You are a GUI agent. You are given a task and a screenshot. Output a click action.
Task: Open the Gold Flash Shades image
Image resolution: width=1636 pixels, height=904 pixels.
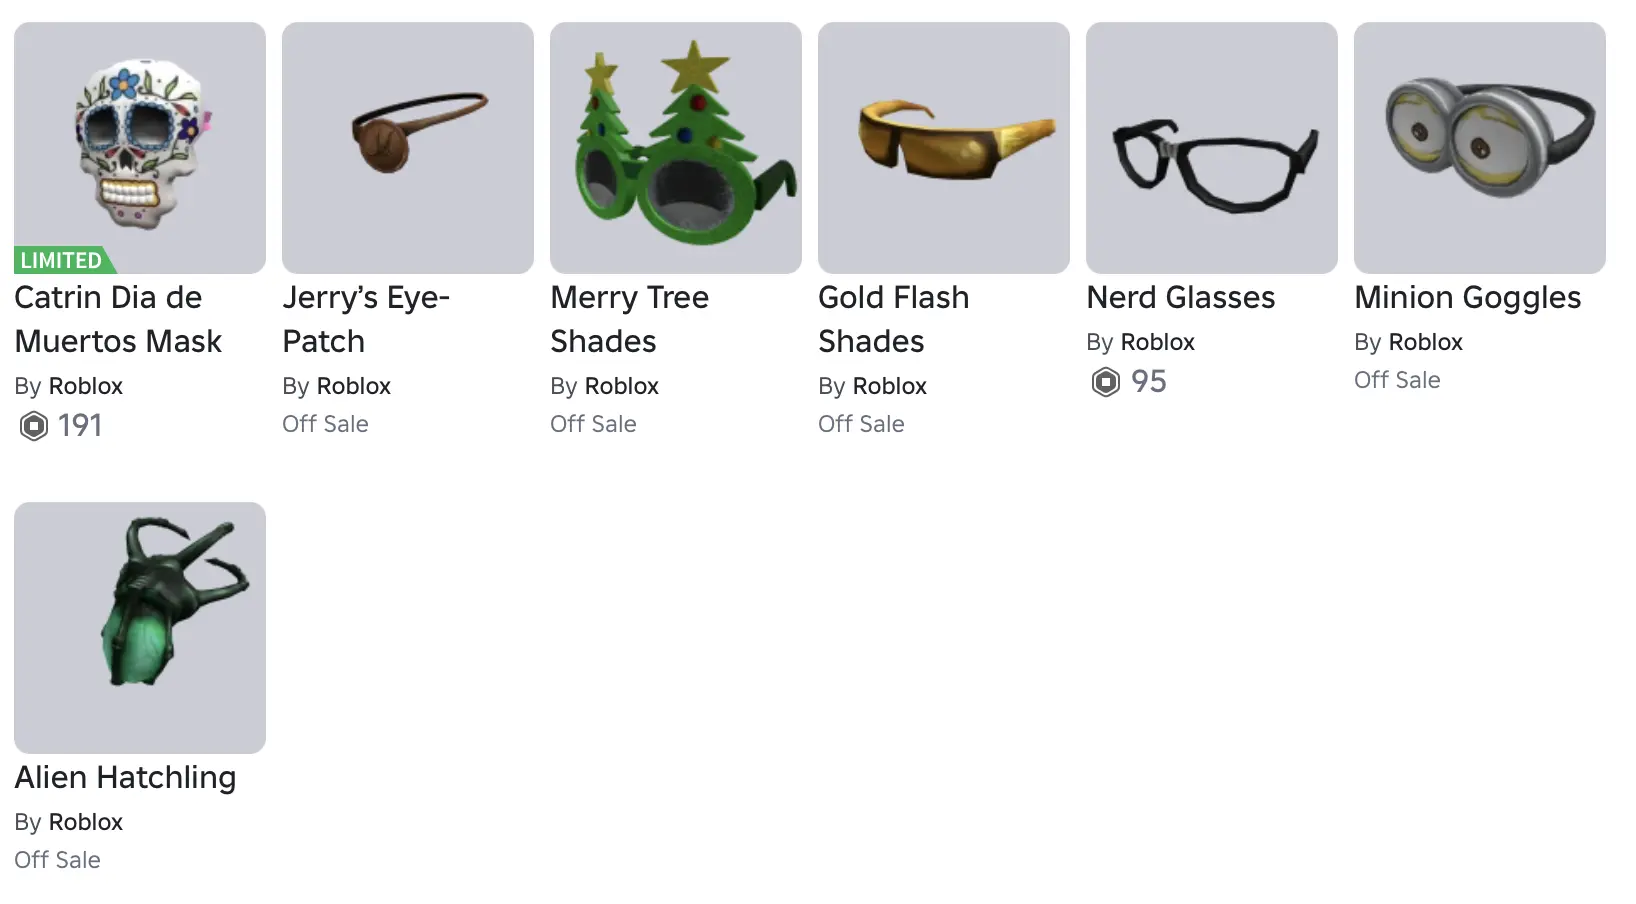pyautogui.click(x=944, y=148)
